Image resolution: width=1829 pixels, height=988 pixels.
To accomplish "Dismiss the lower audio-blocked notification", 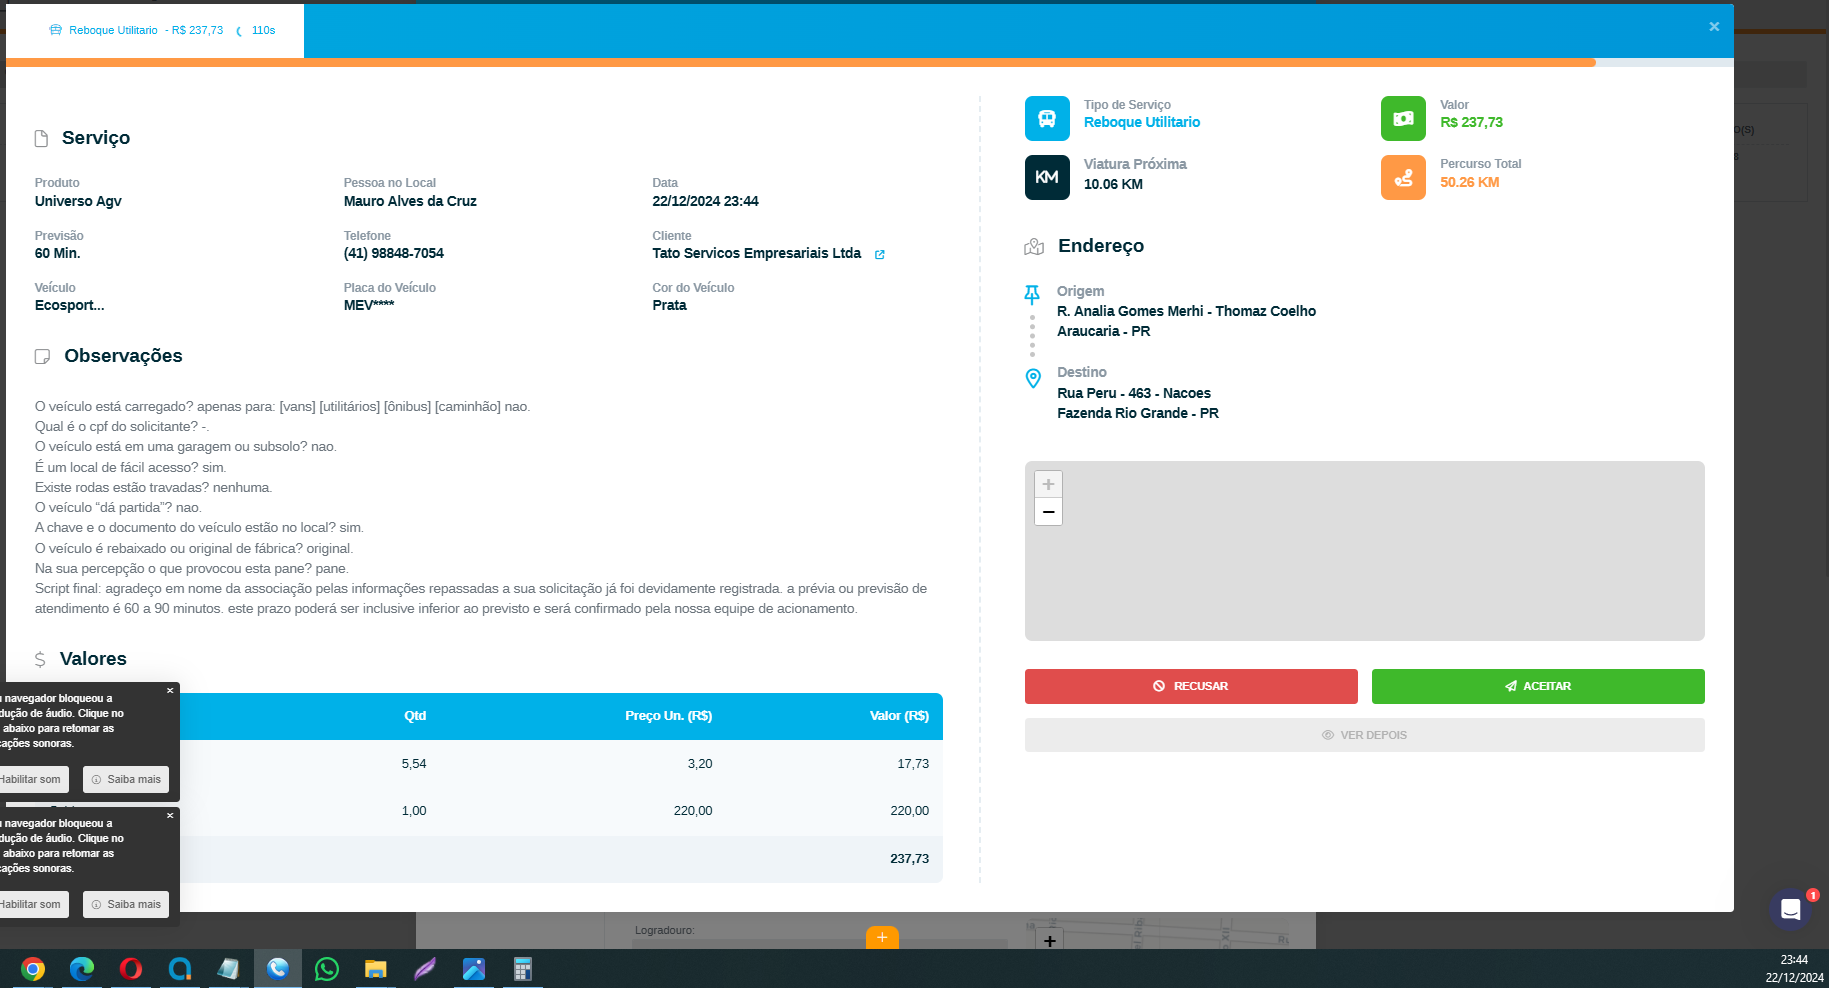I will (x=170, y=815).
